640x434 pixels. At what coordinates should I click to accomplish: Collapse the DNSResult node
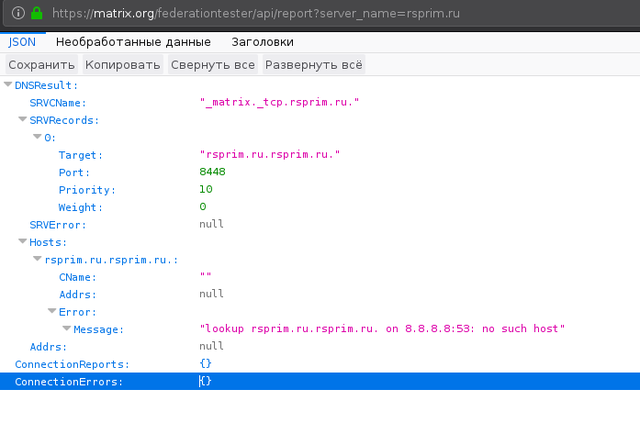(x=8, y=85)
